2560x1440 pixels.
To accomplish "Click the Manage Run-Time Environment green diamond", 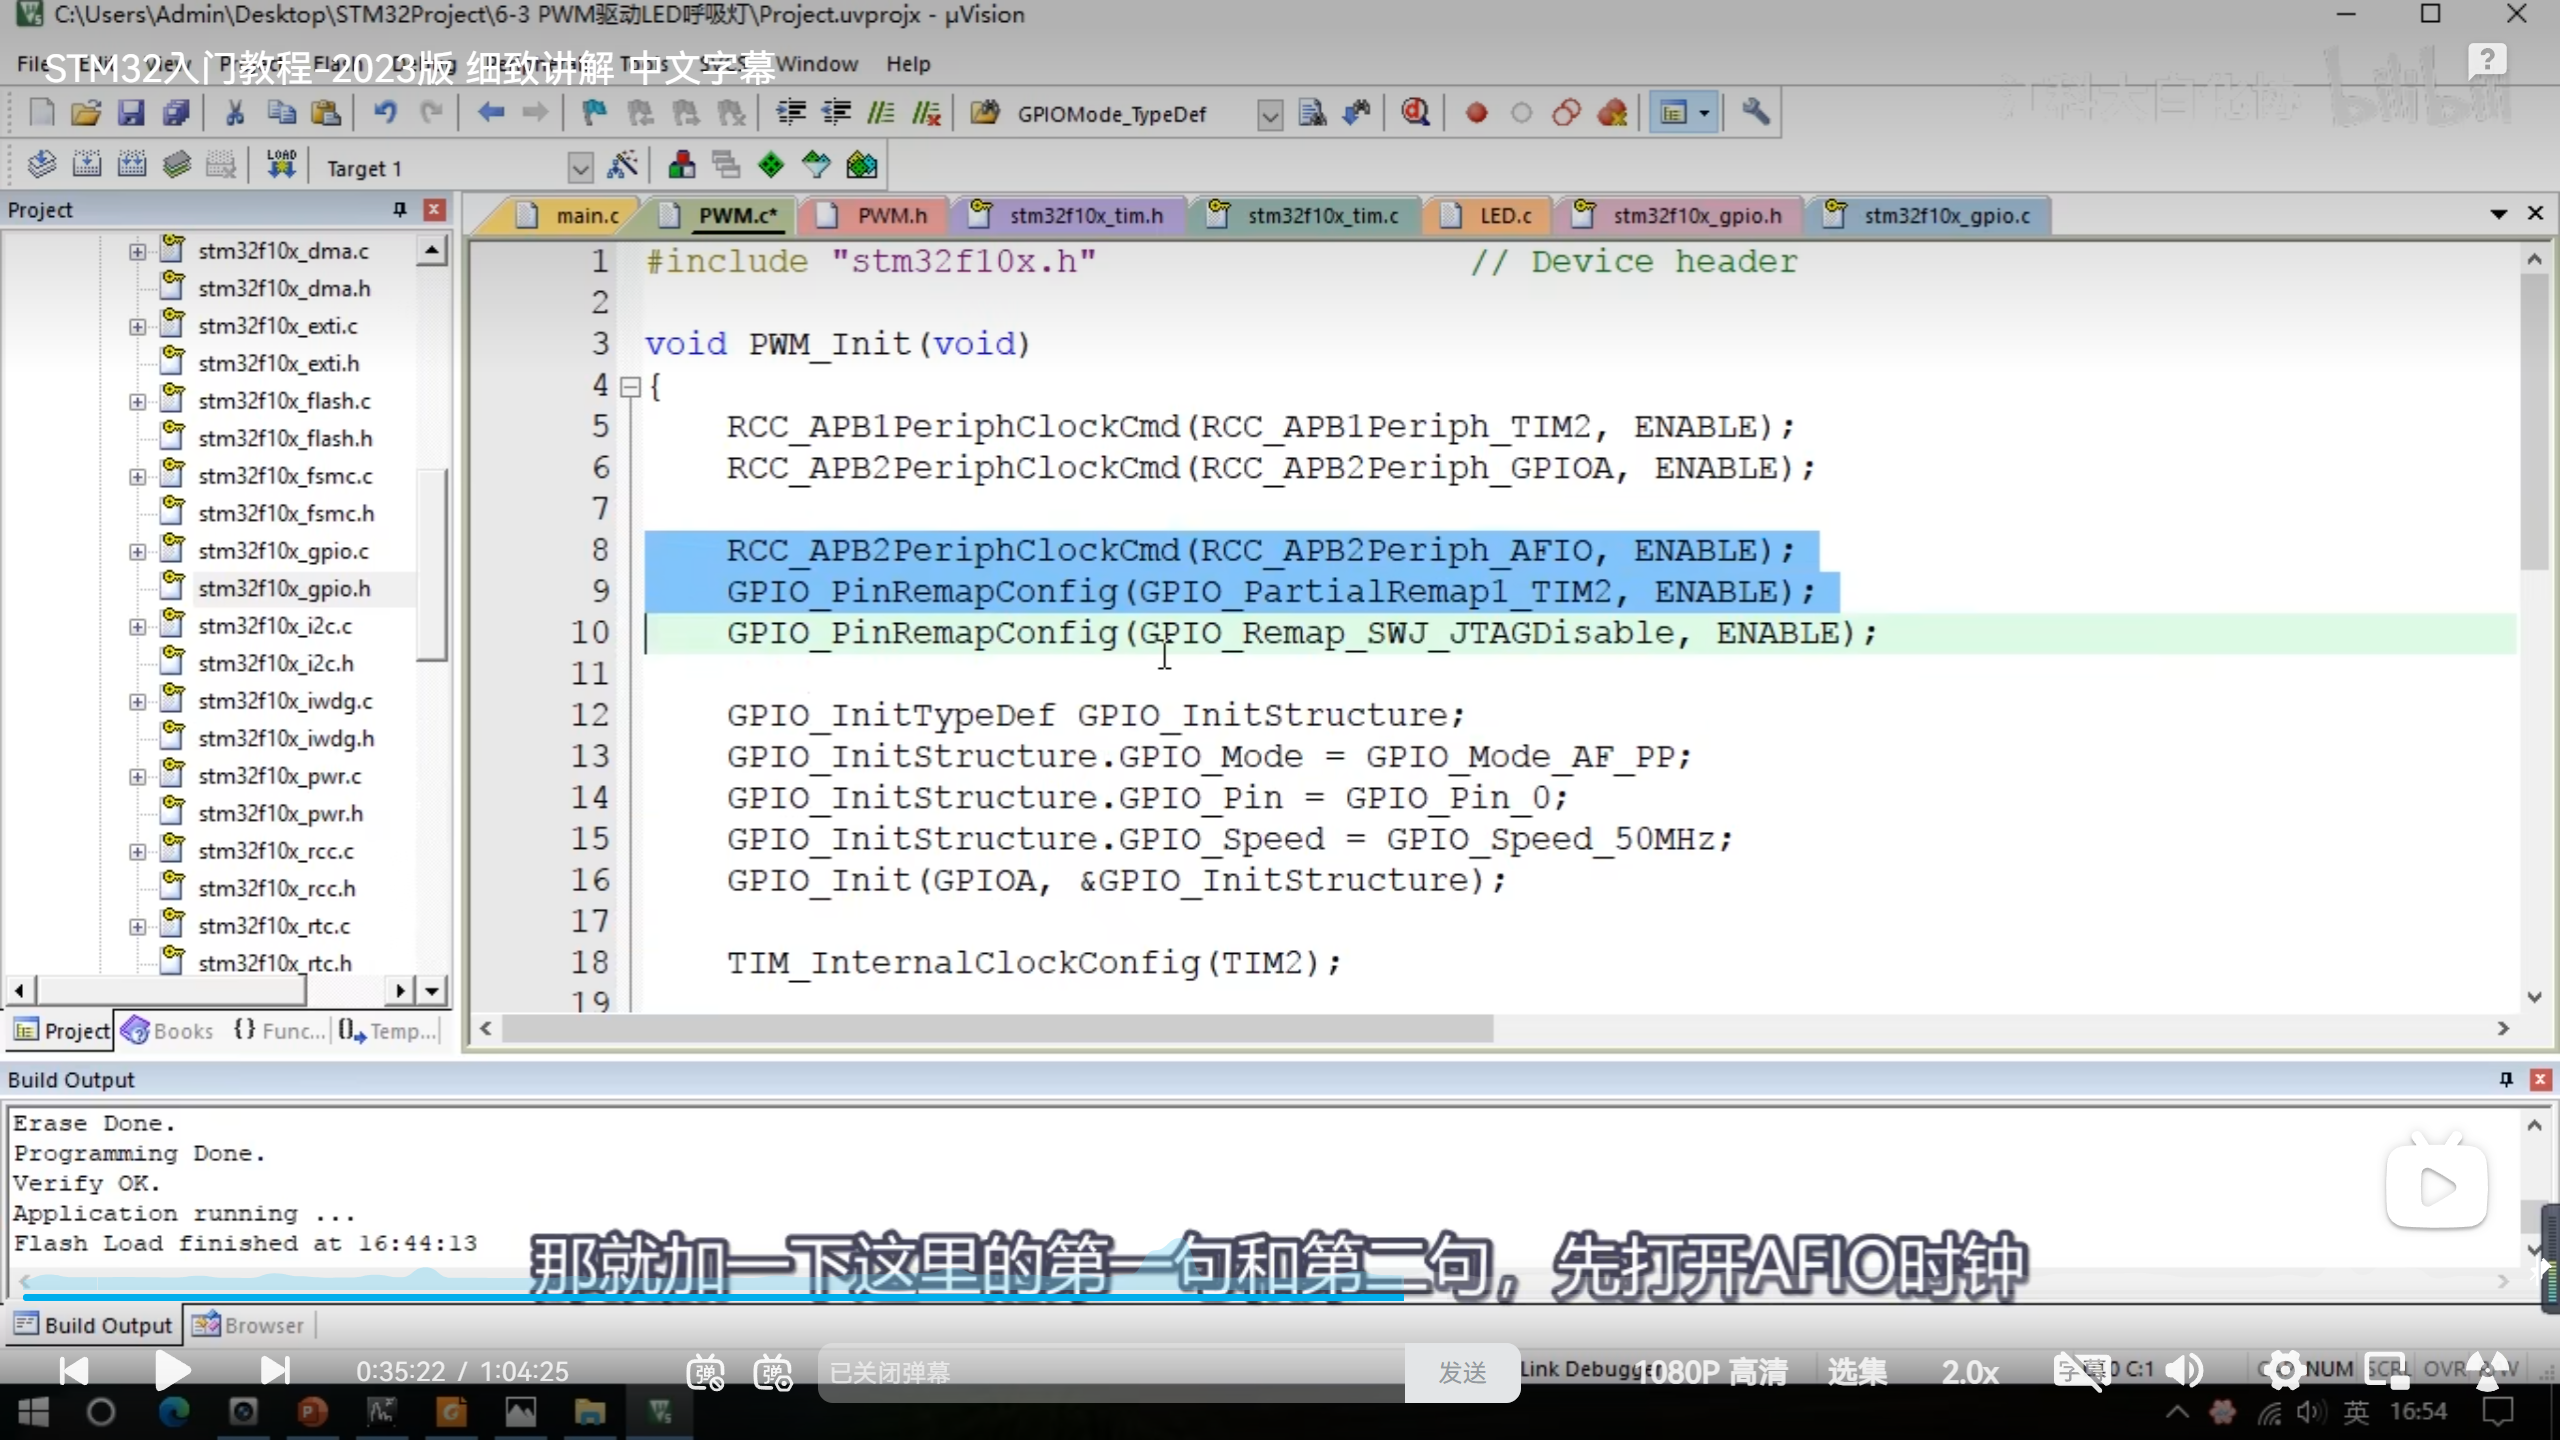I will (x=771, y=165).
